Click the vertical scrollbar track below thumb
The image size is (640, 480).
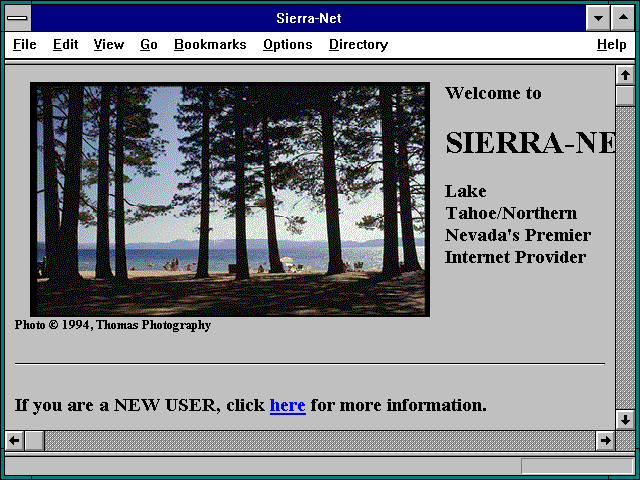[x=625, y=258]
